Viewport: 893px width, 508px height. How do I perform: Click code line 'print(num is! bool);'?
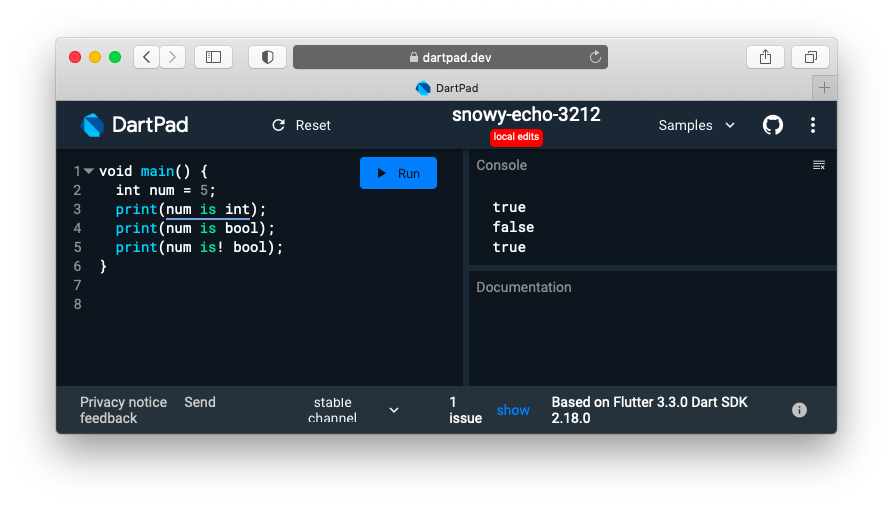[x=199, y=247]
